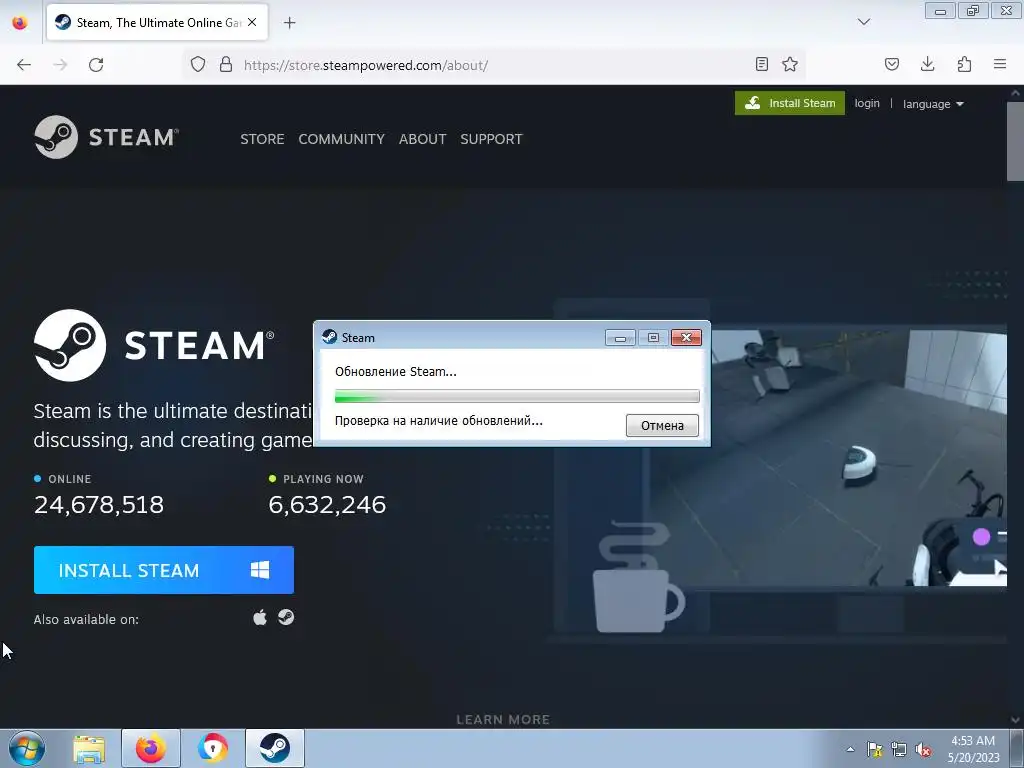Click the Steam taskbar icon
Image resolution: width=1024 pixels, height=768 pixels.
(x=274, y=748)
